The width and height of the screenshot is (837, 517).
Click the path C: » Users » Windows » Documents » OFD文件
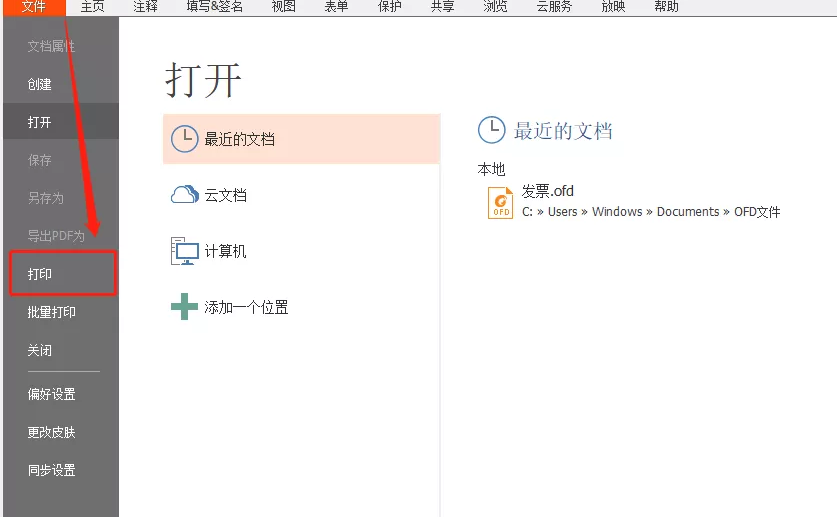tap(651, 212)
